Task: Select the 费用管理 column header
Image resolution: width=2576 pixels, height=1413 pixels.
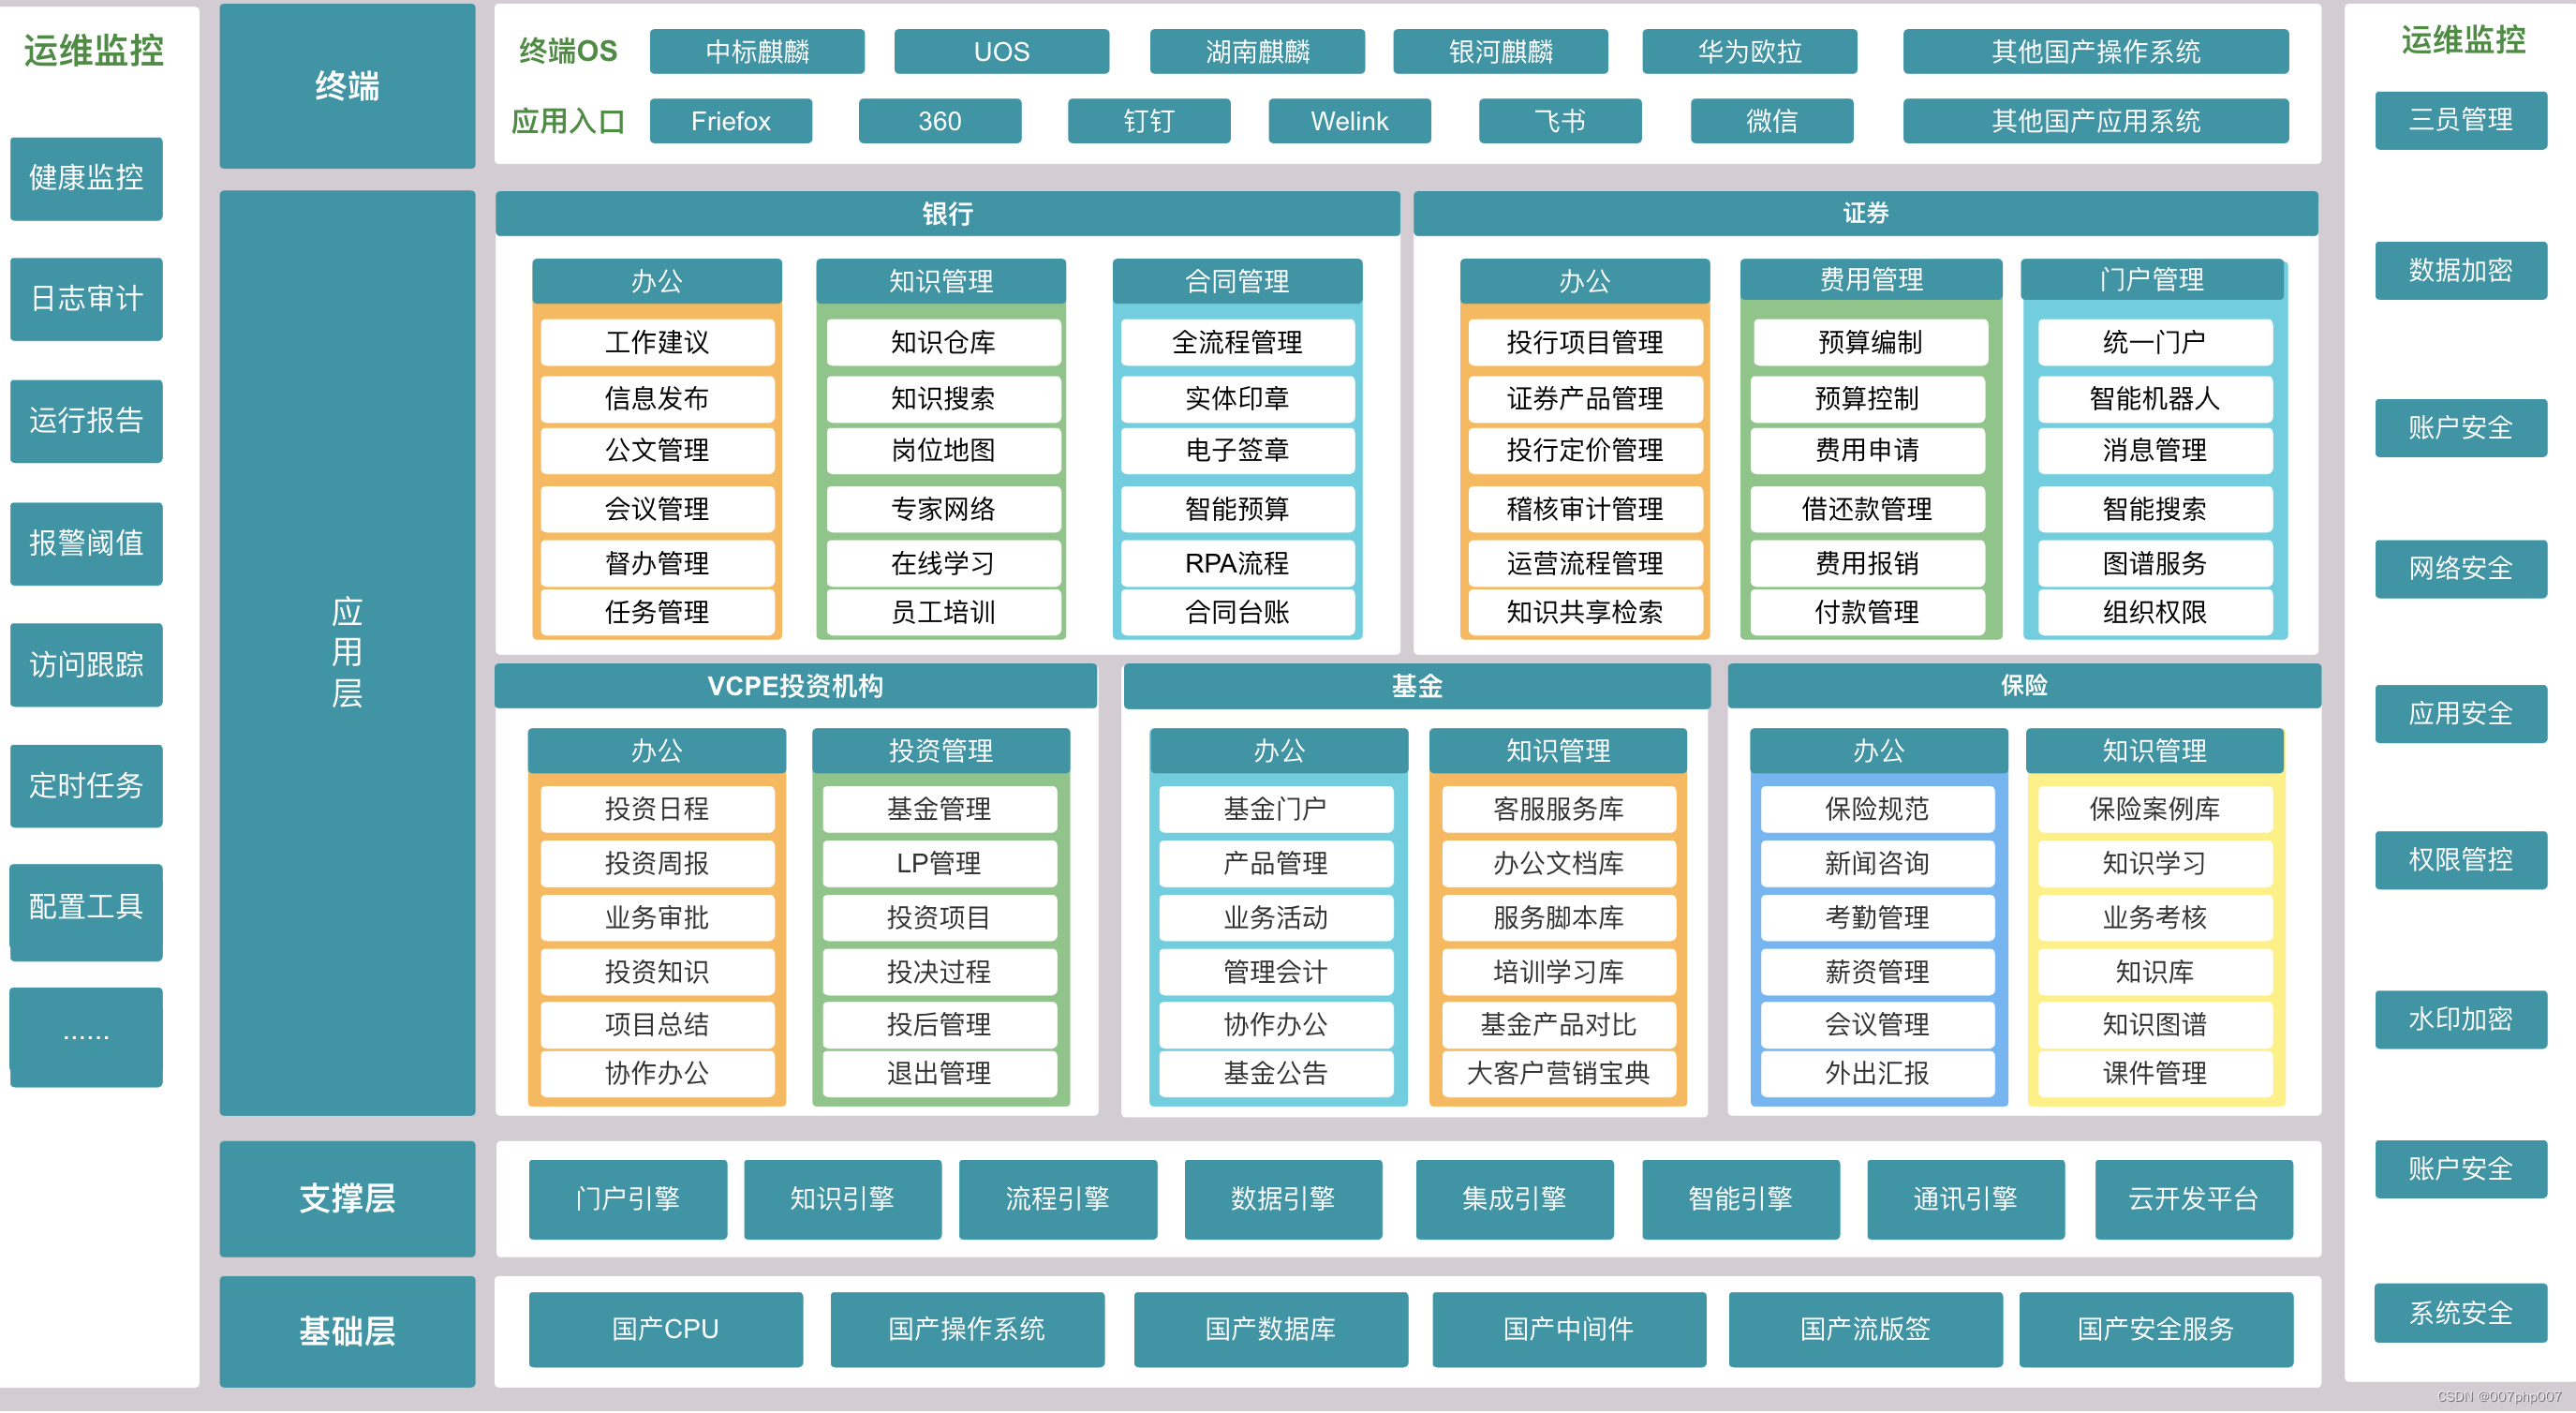Action: tap(1870, 280)
